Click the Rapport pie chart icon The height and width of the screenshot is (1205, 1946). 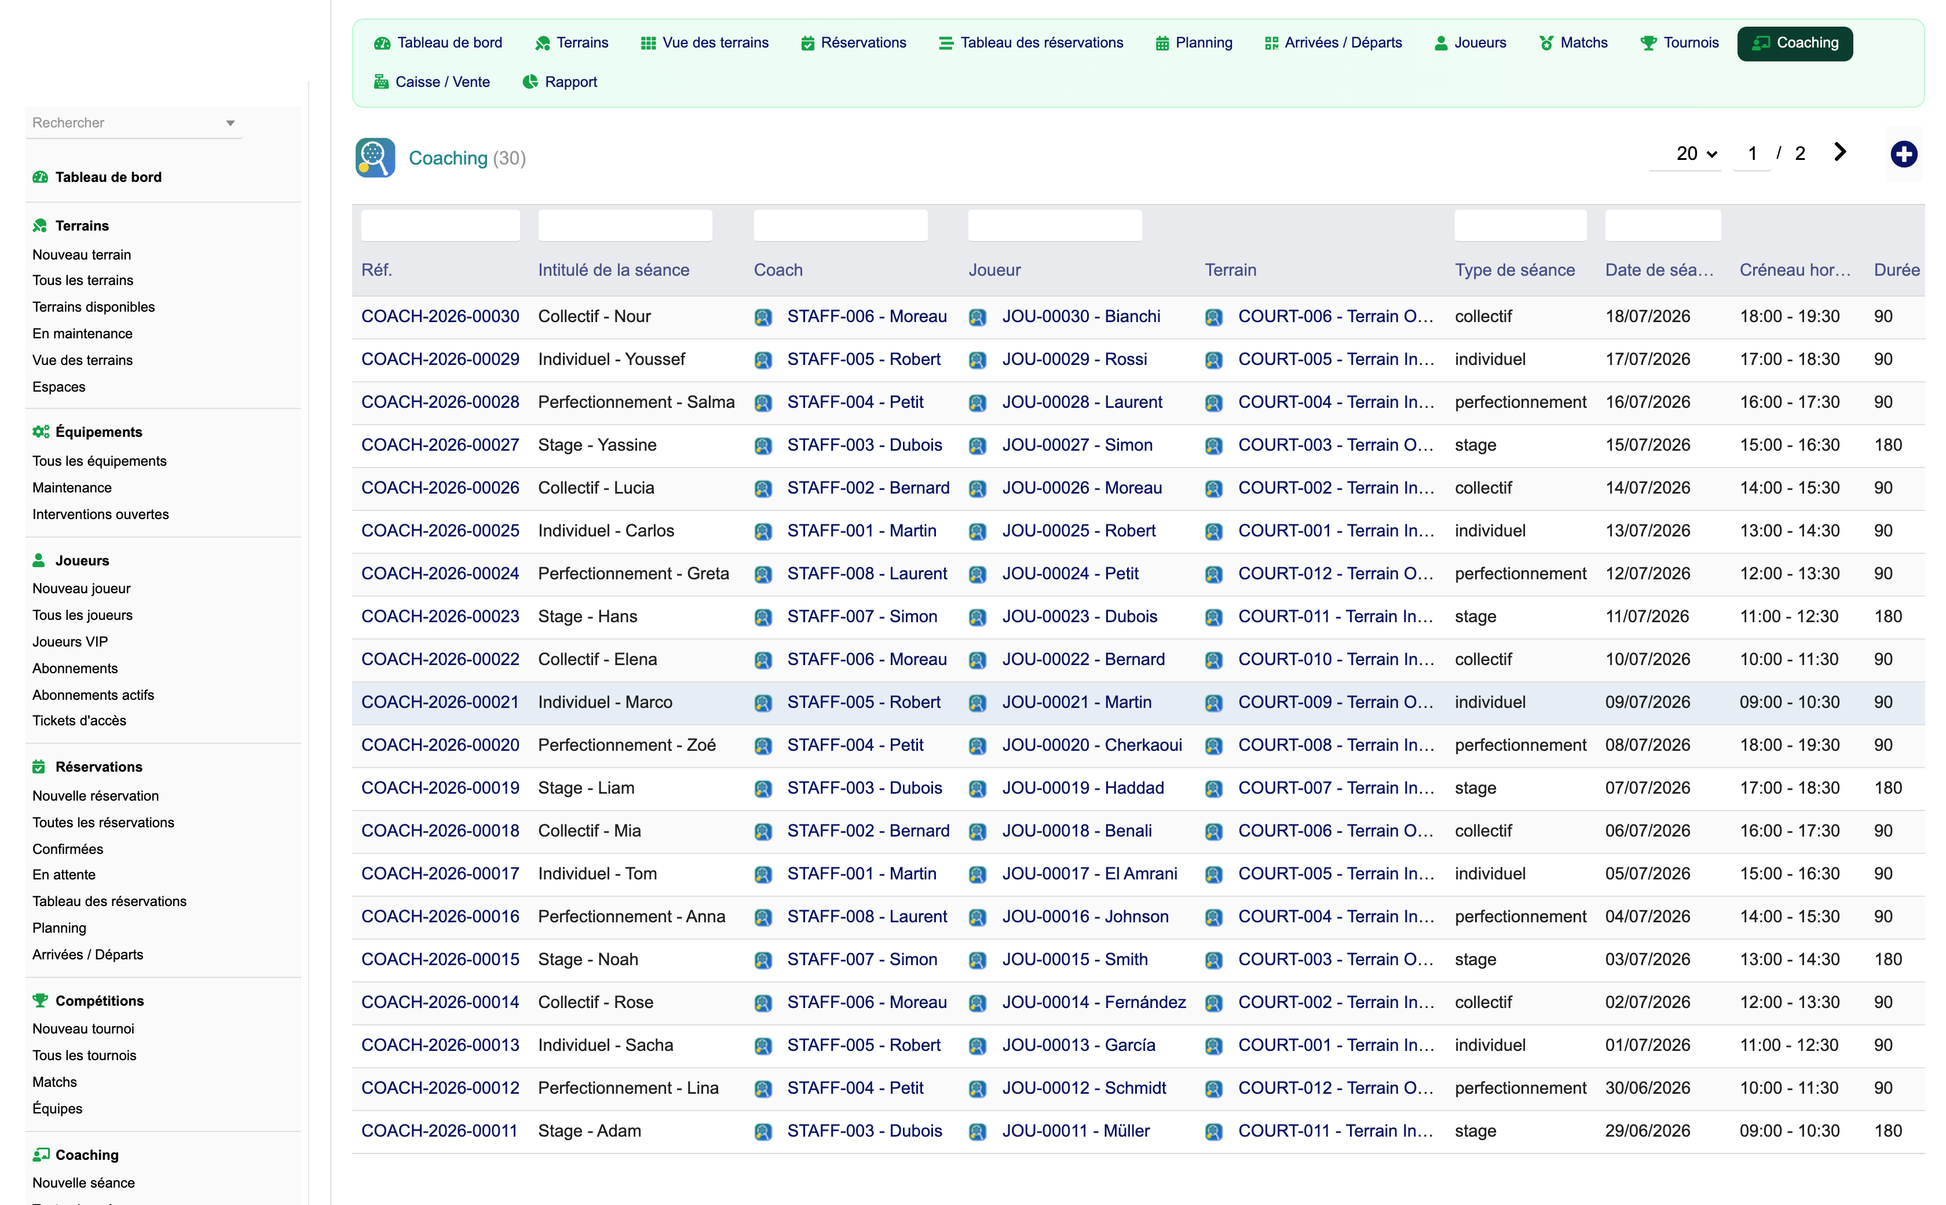pyautogui.click(x=530, y=82)
